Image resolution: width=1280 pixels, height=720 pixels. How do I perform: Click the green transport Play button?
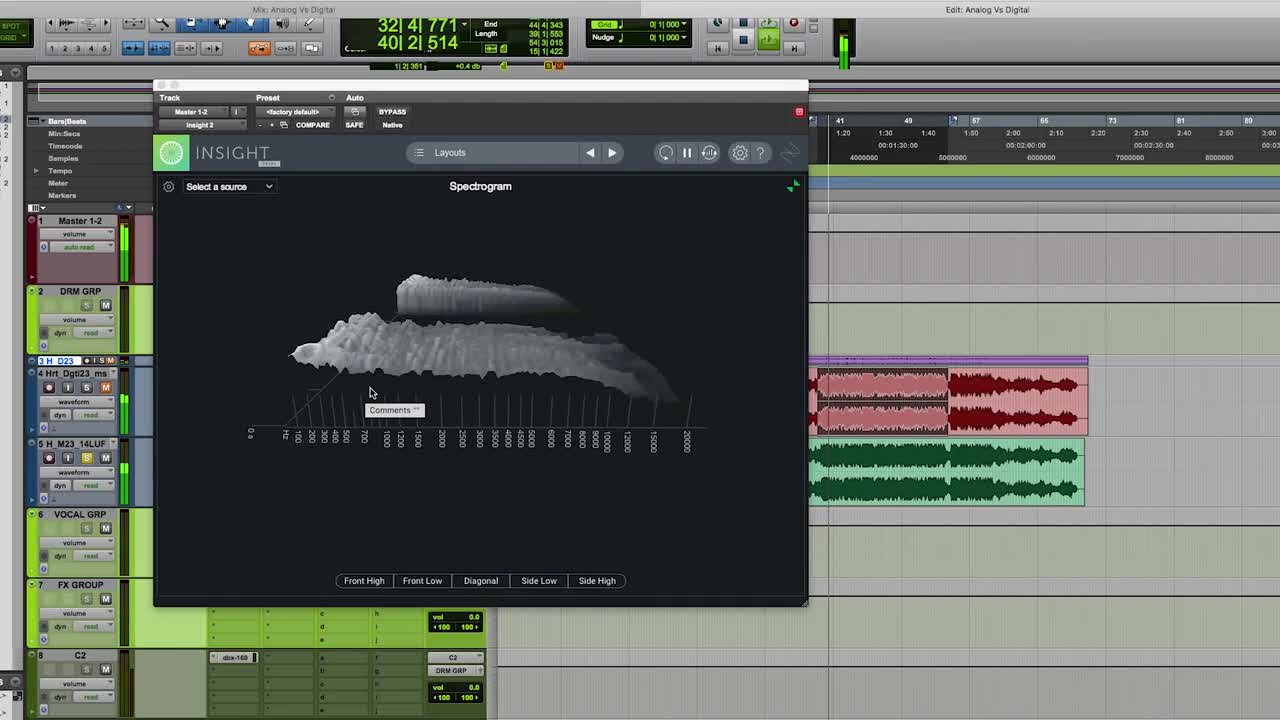[768, 39]
